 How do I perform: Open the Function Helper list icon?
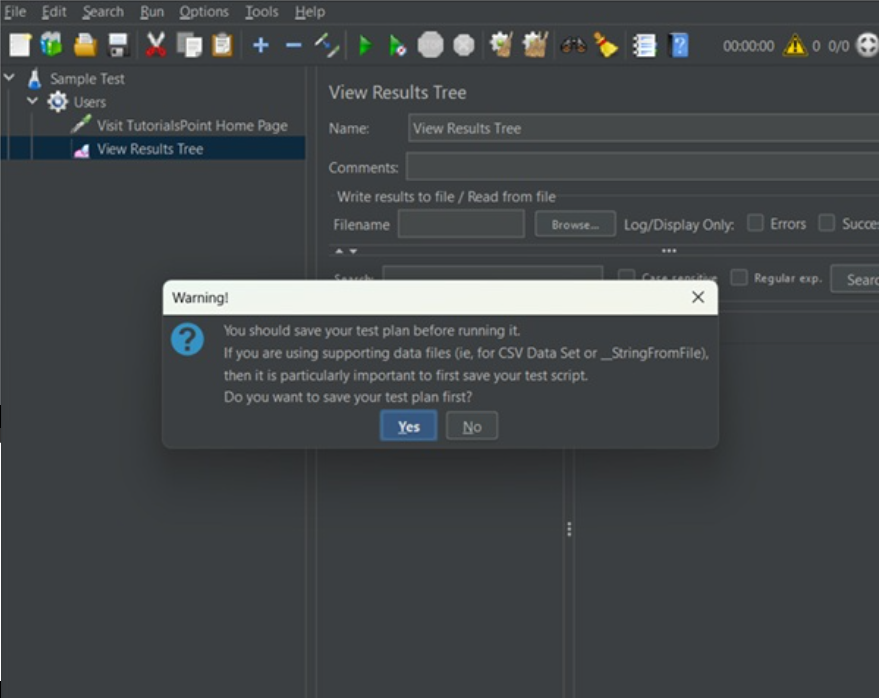pos(645,45)
